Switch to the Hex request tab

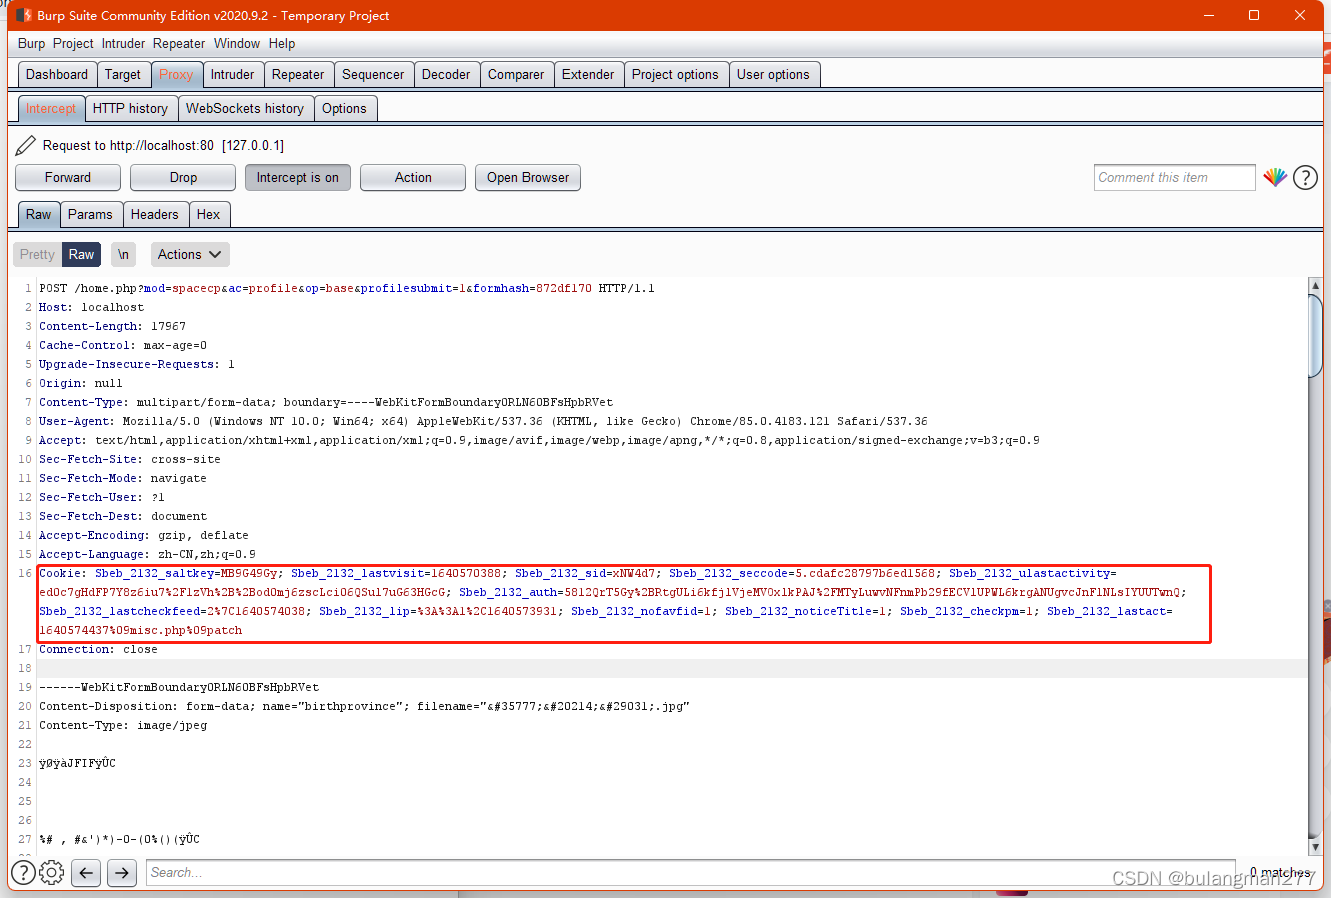click(208, 214)
